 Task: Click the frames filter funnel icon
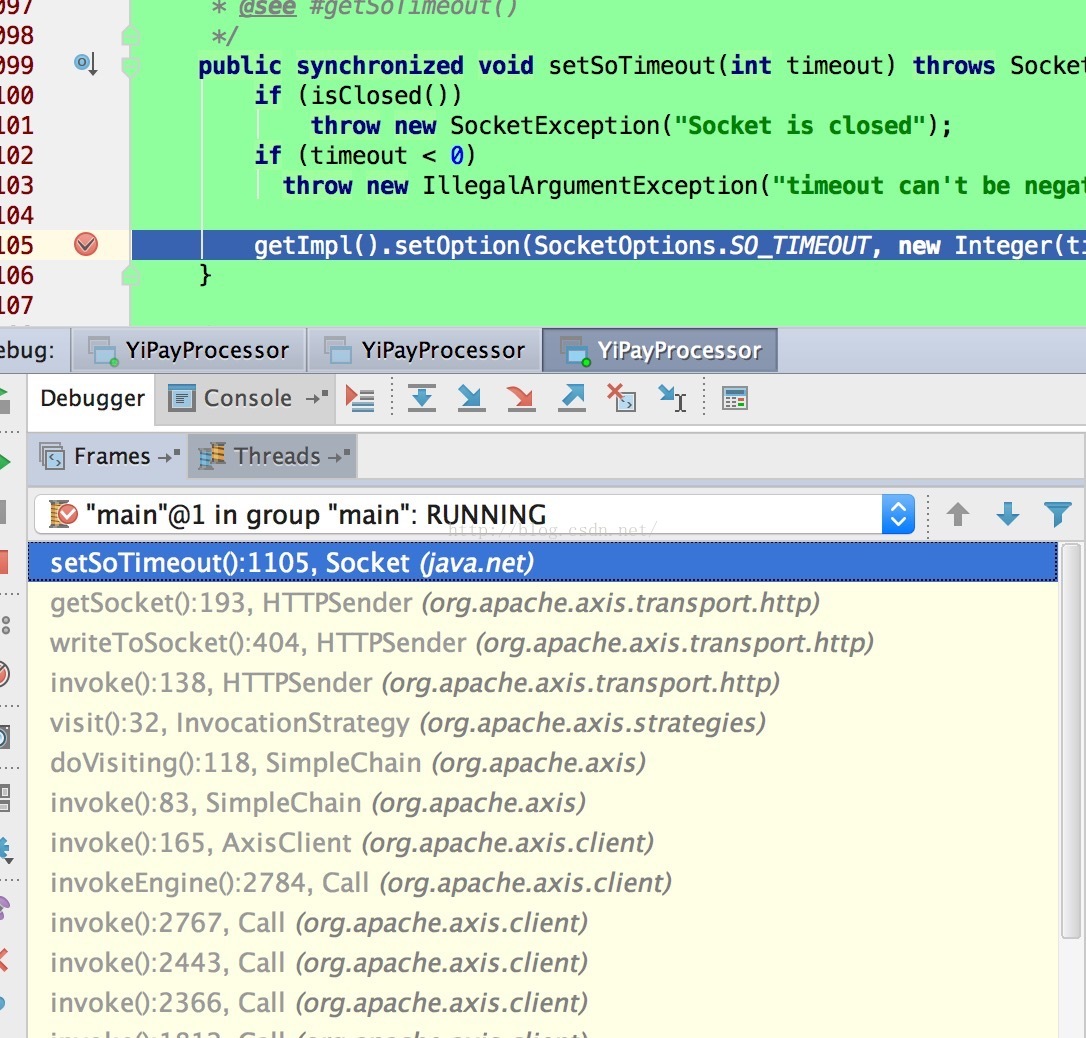(1058, 514)
